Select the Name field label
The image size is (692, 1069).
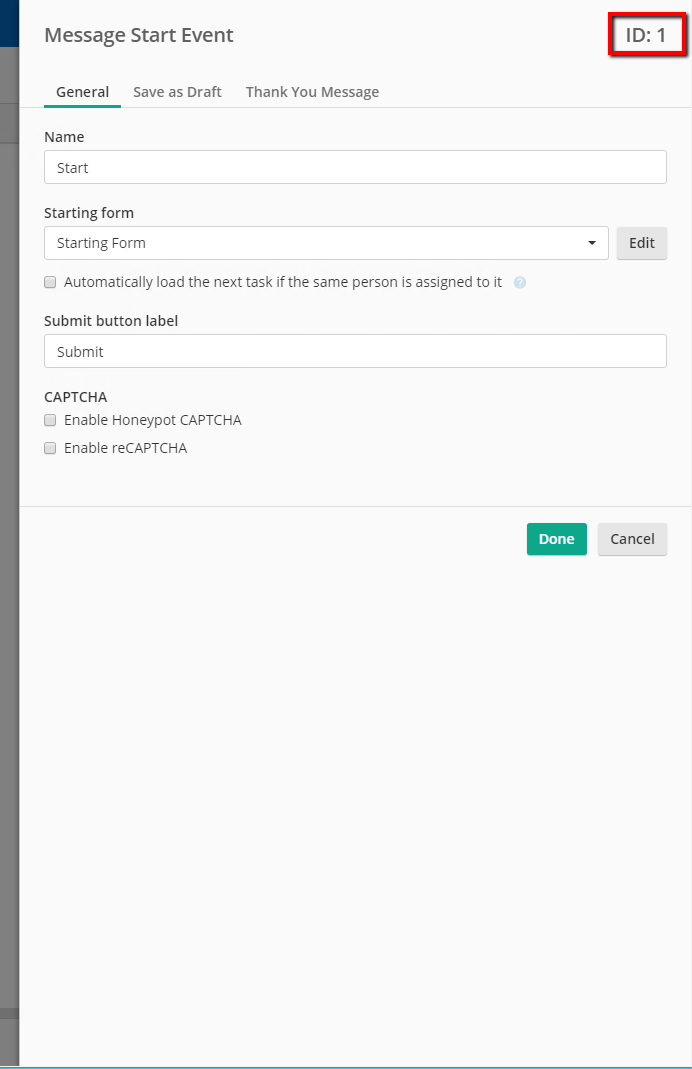(x=64, y=137)
